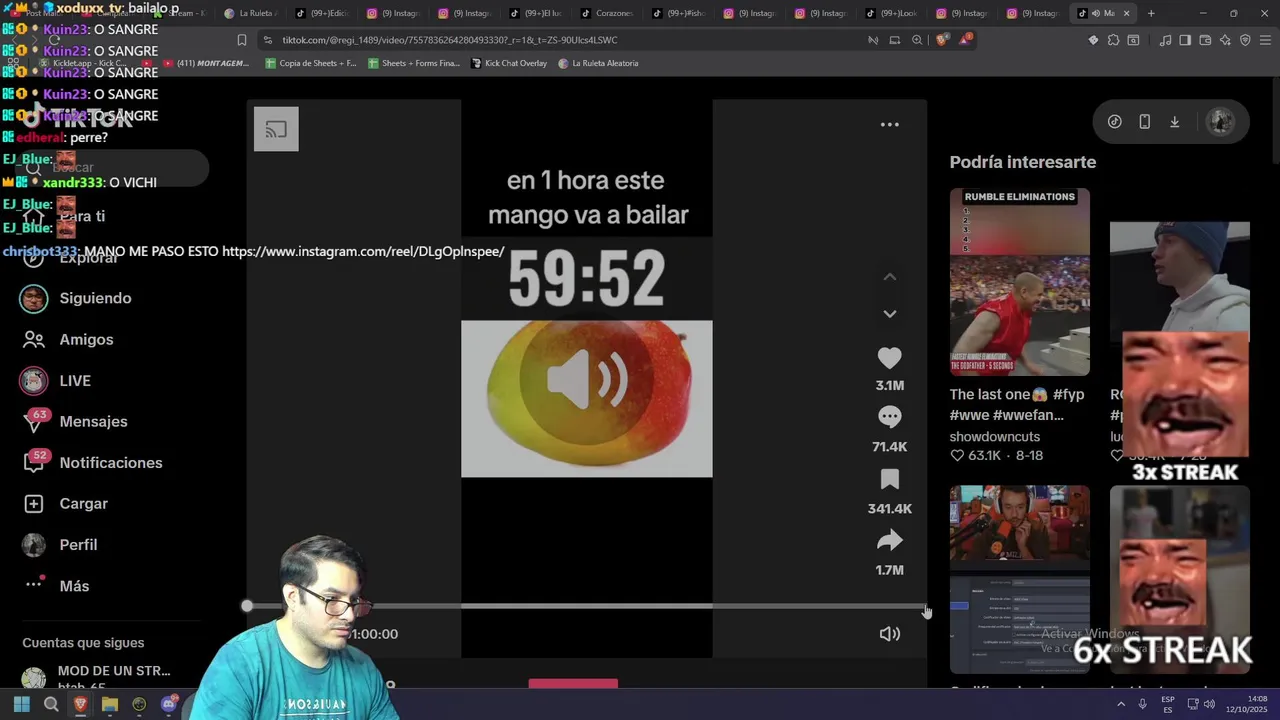Click the phone app icon at top right

tap(1144, 122)
